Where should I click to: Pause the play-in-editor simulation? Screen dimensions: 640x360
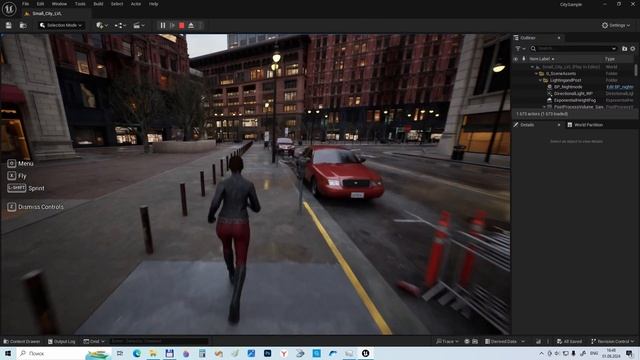pos(163,25)
